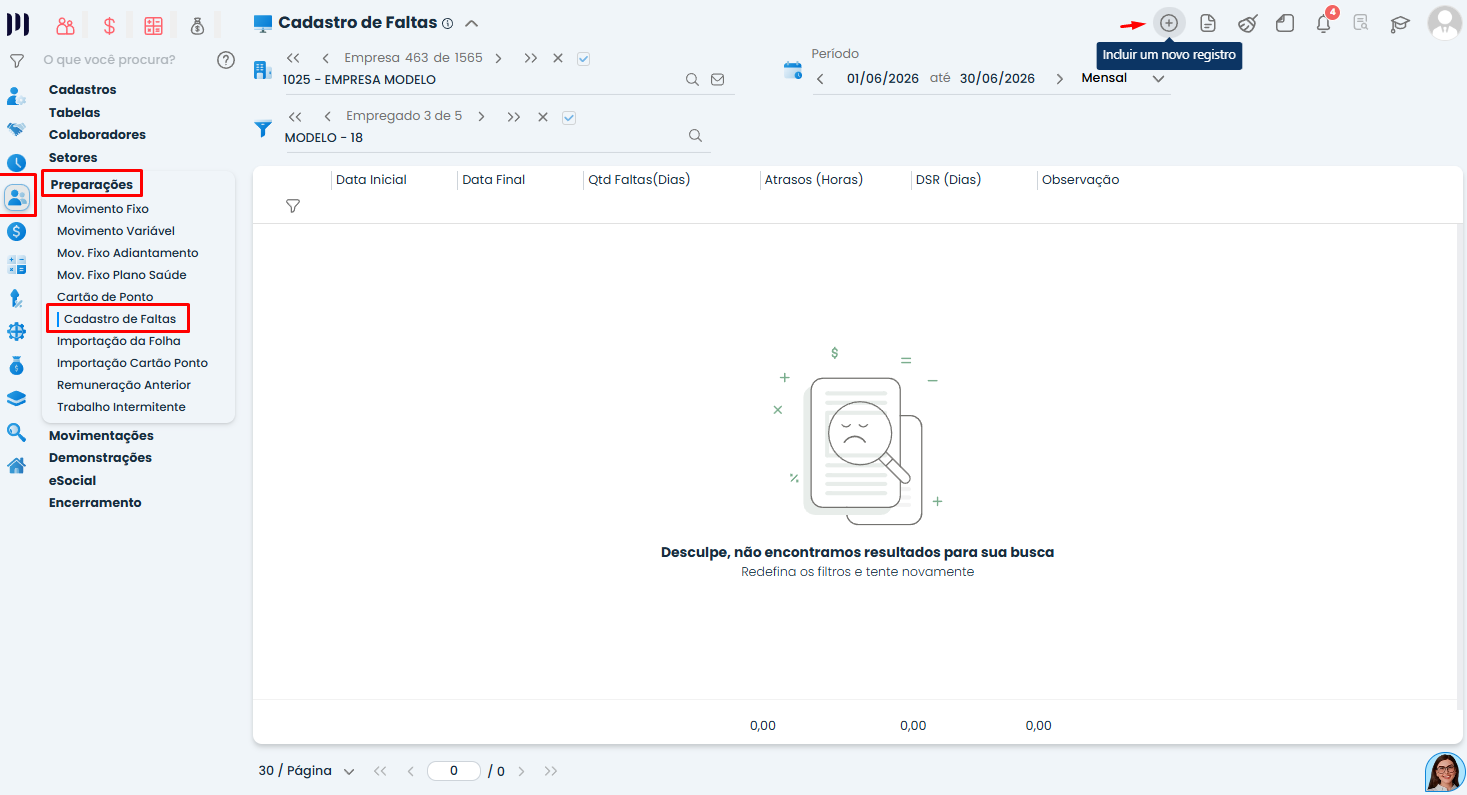Expand the Cadastros menu
The height and width of the screenshot is (795, 1467).
(83, 90)
